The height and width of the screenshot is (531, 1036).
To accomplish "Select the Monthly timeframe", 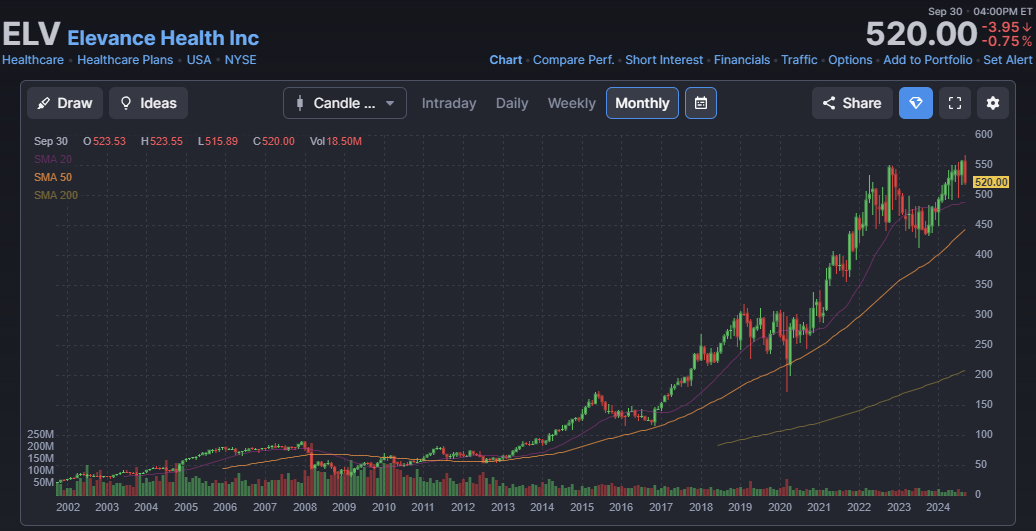I will point(642,103).
